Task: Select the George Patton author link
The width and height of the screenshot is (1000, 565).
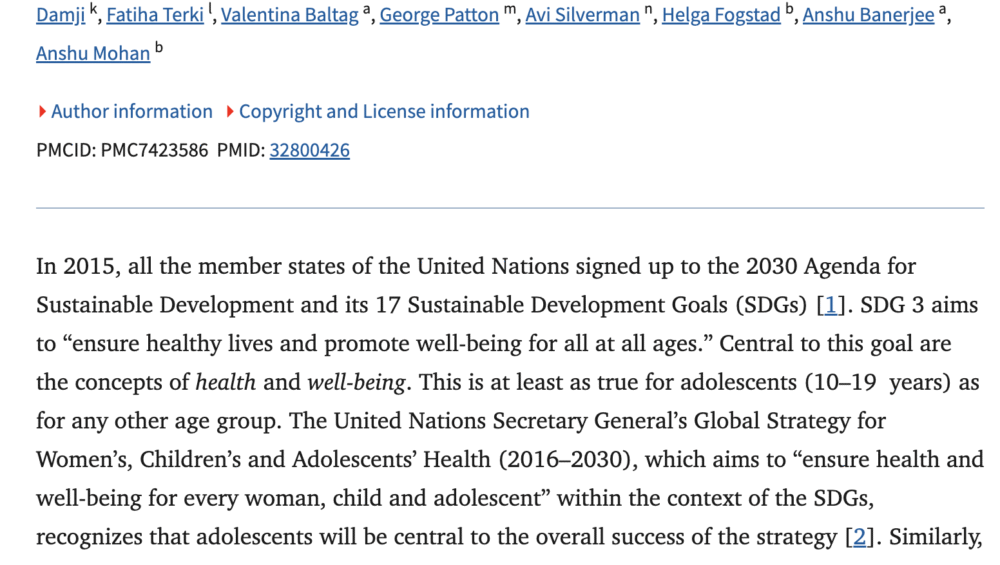Action: 439,16
